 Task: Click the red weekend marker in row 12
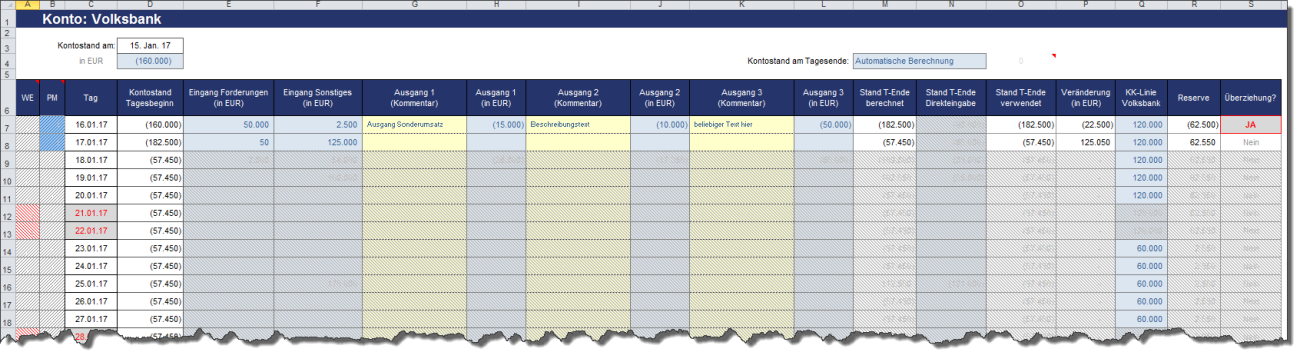pos(27,213)
